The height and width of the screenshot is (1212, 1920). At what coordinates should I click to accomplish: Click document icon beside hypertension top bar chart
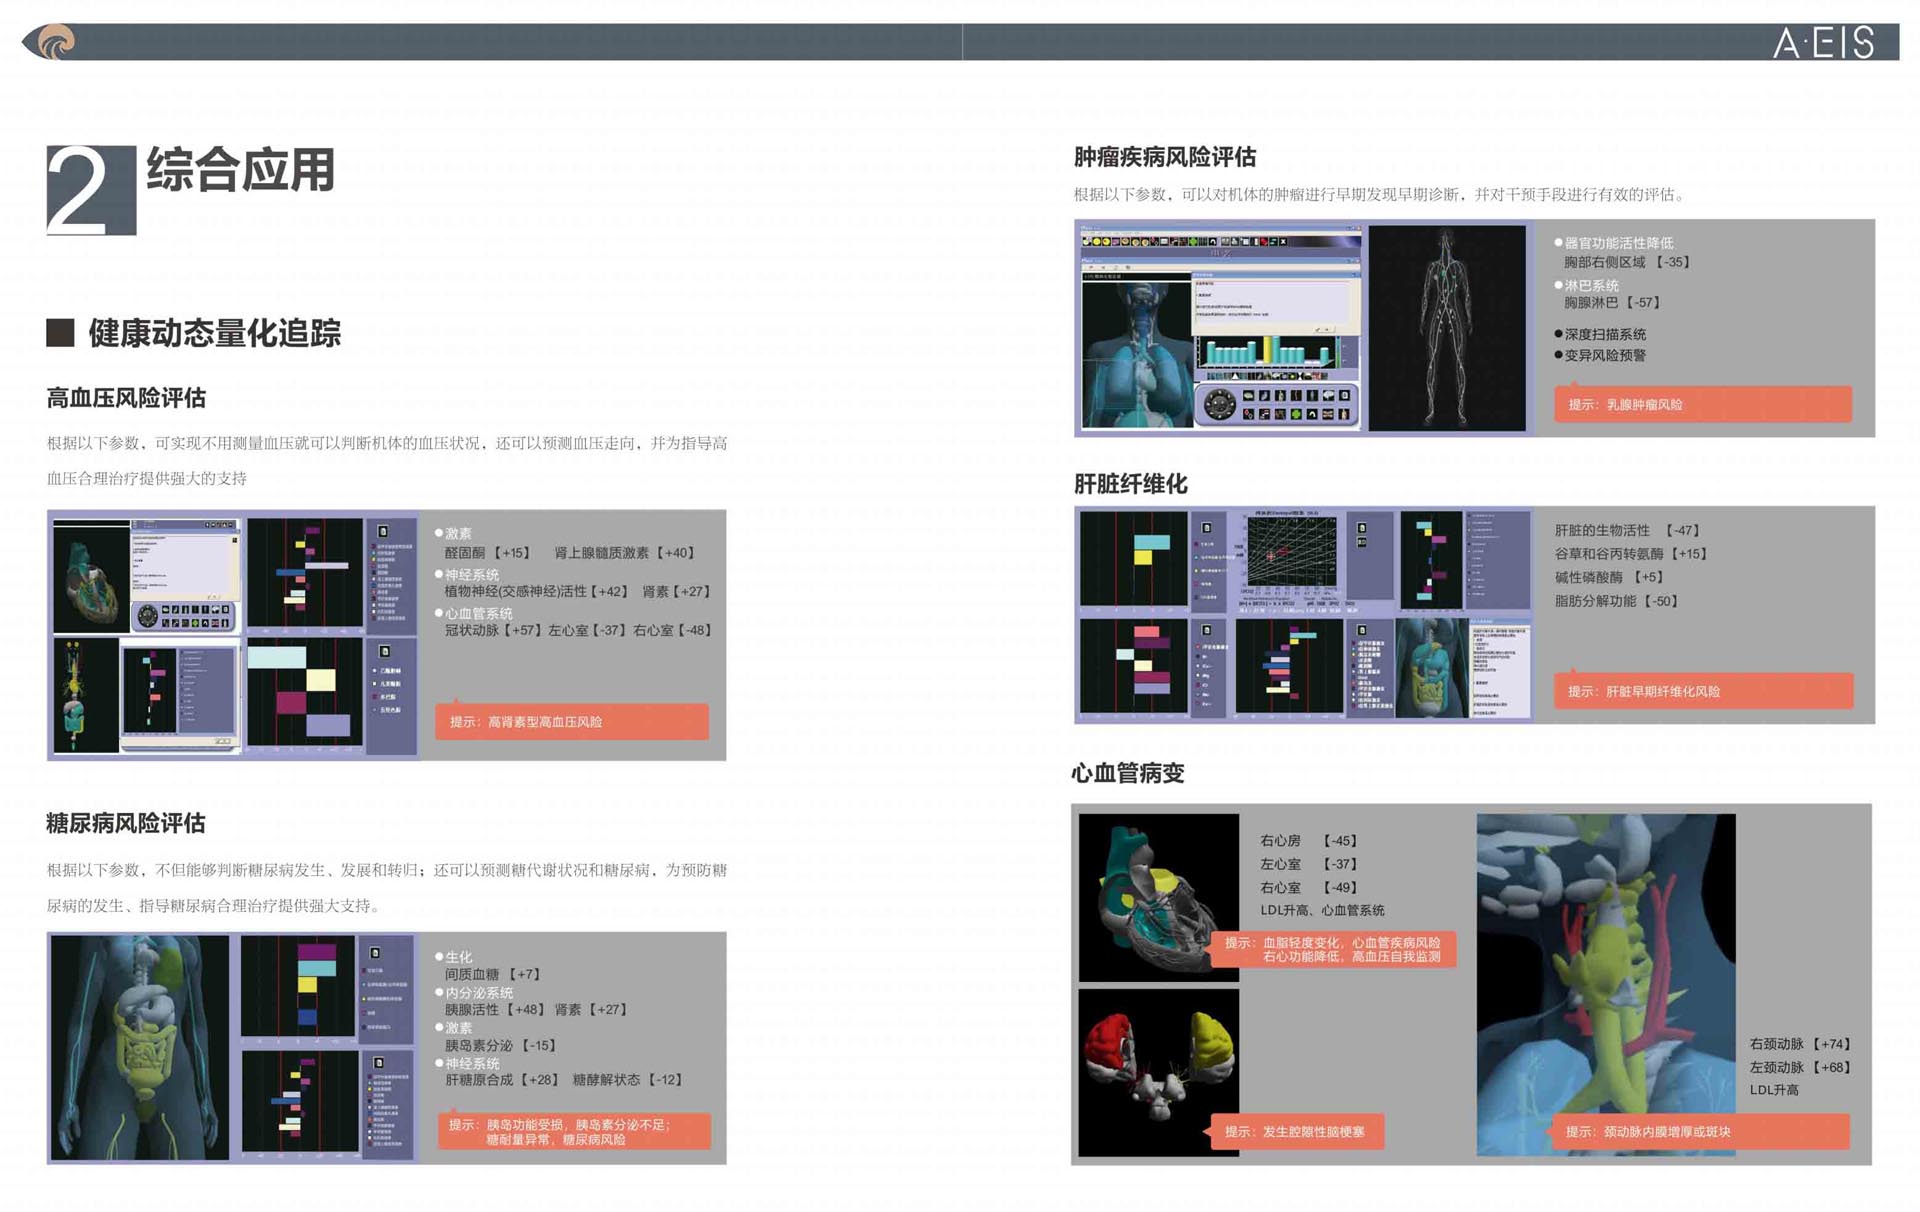(x=383, y=531)
